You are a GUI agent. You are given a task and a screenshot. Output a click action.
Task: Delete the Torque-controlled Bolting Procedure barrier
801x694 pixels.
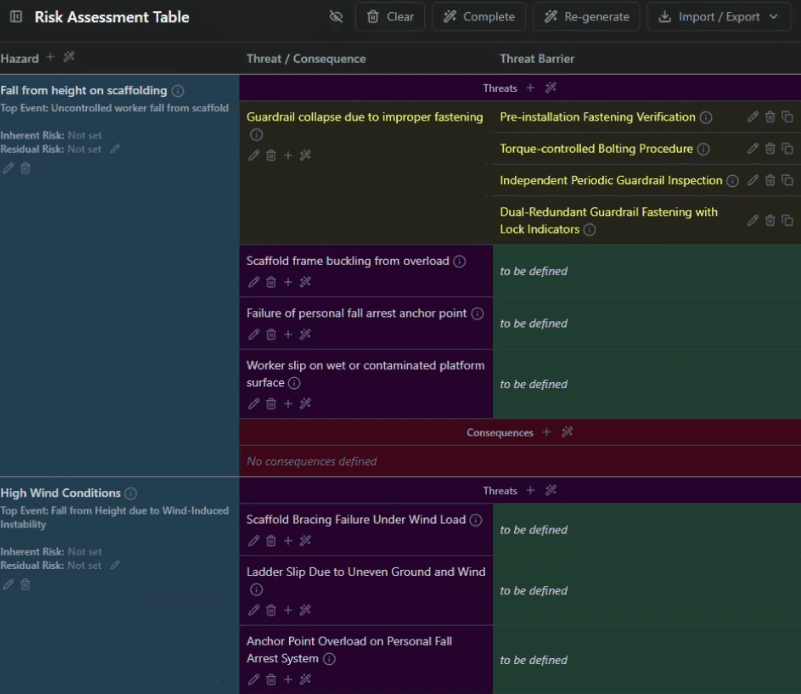pos(768,148)
